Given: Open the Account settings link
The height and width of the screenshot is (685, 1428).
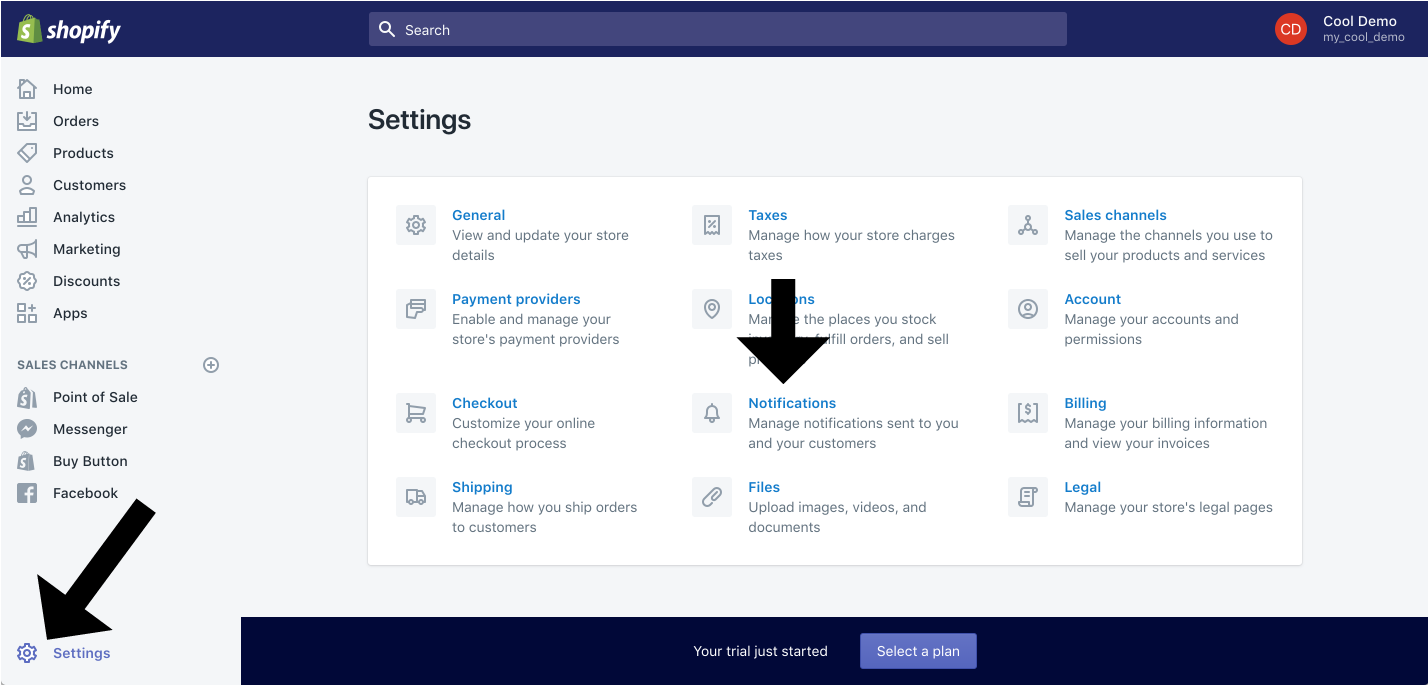Looking at the screenshot, I should (1092, 299).
